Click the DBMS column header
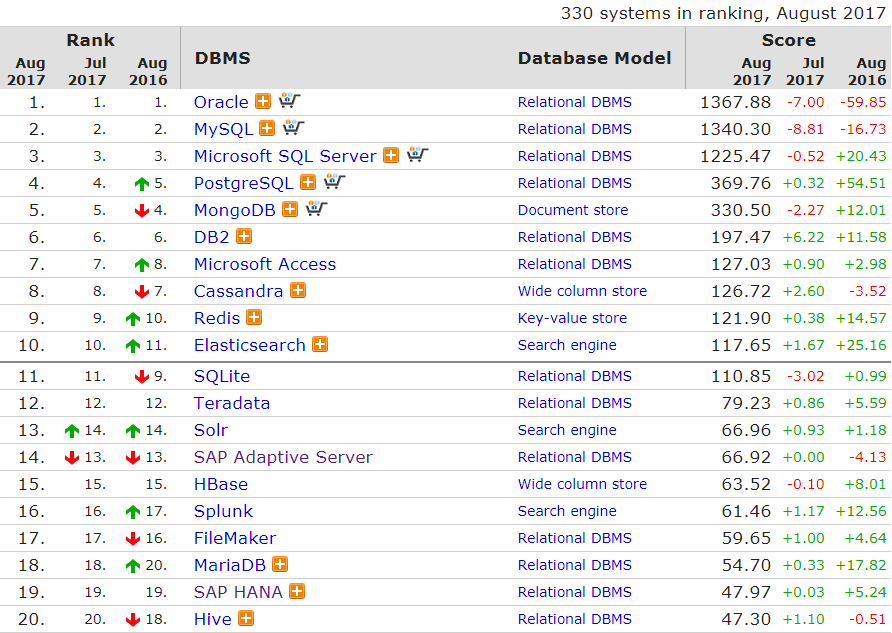Viewport: 892px width, 633px height. click(222, 58)
